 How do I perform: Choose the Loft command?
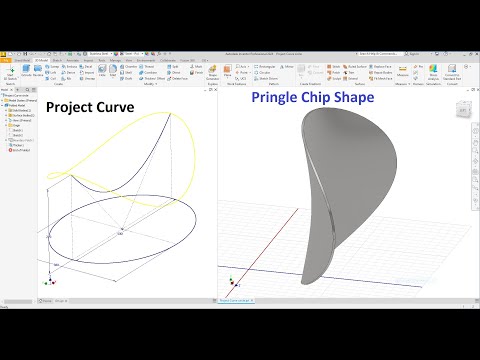tap(51, 72)
